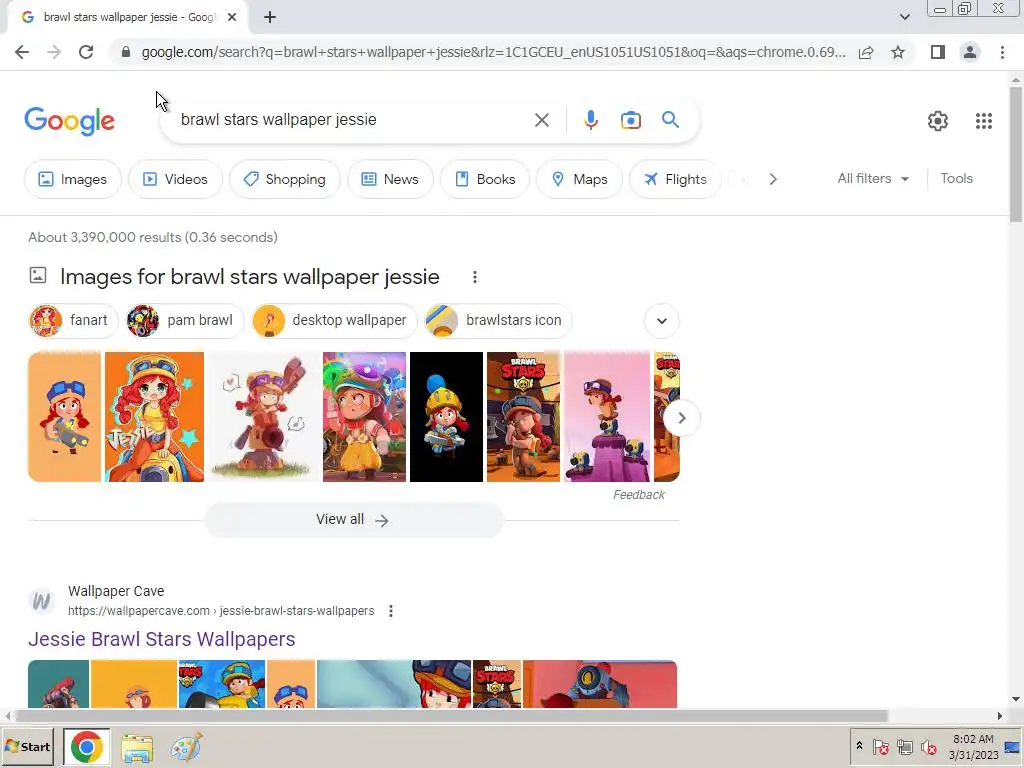Open the side panel icon
Screen dimensions: 1024x768
coord(938,52)
